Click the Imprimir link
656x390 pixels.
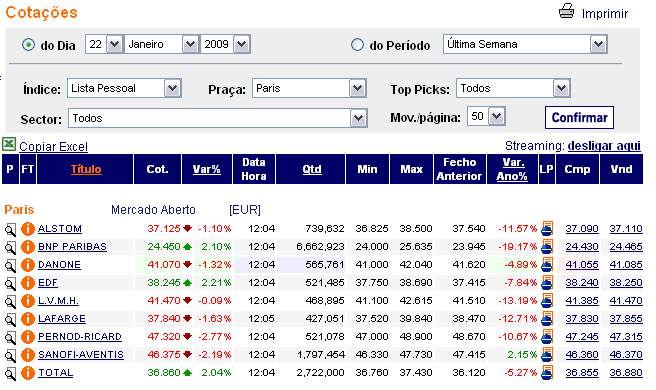click(x=605, y=14)
